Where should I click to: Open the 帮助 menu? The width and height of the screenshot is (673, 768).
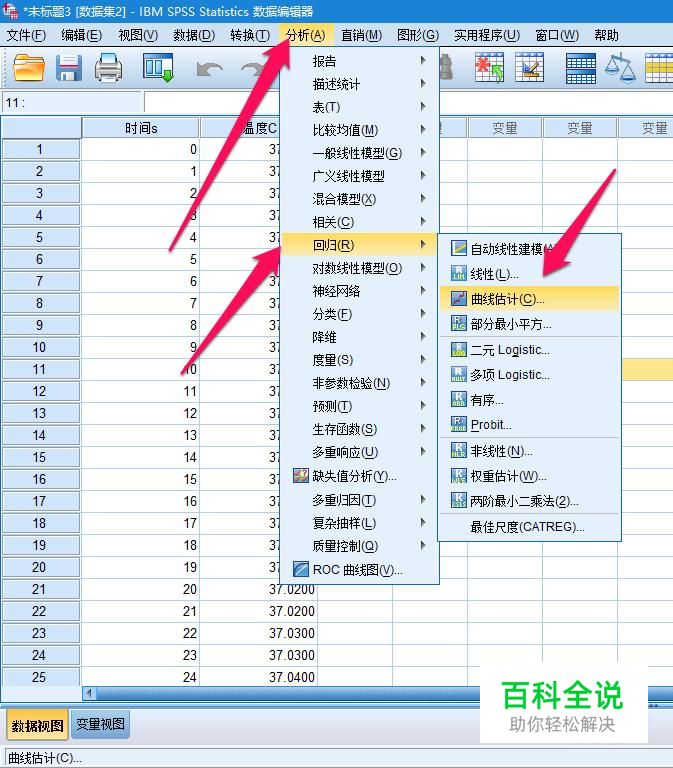coord(606,35)
